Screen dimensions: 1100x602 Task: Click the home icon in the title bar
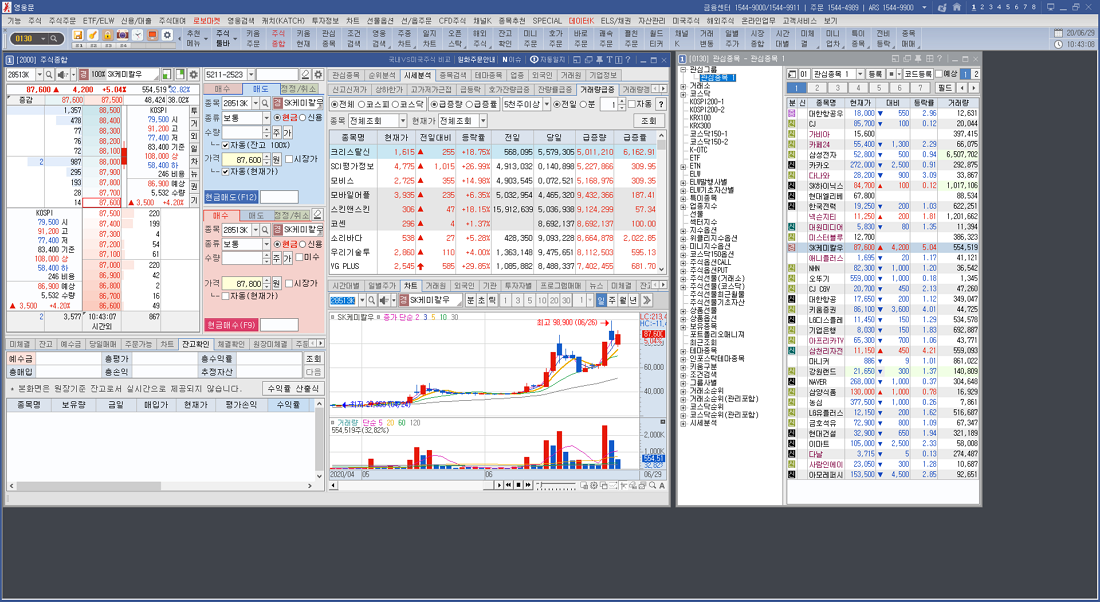pos(957,7)
